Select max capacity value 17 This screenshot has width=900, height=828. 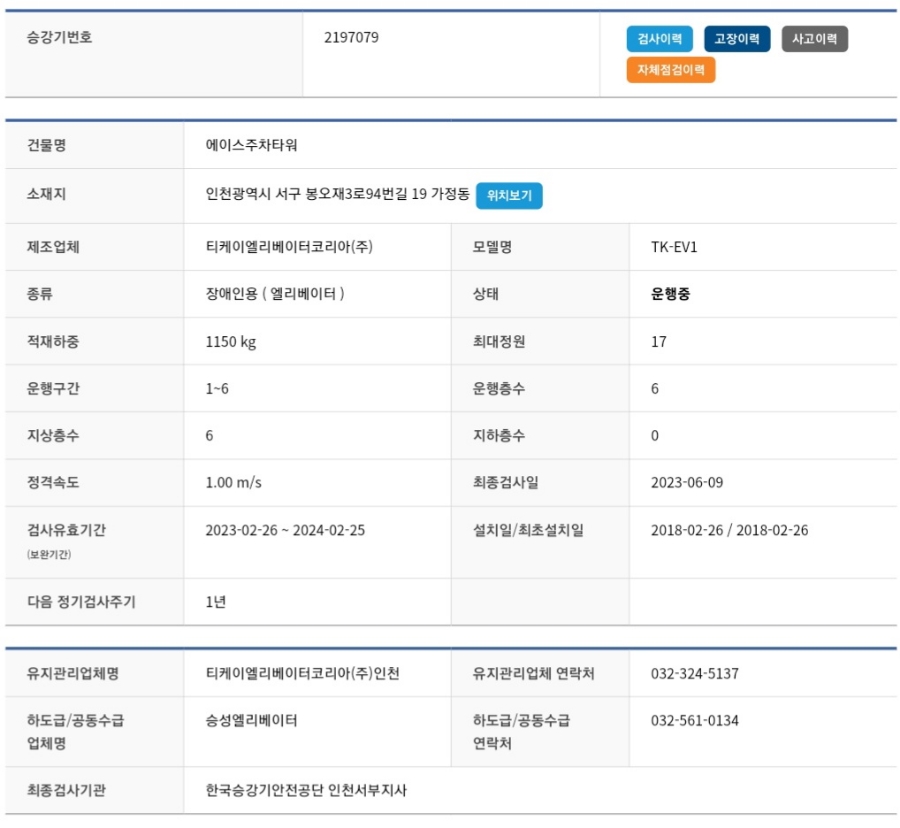tap(659, 342)
